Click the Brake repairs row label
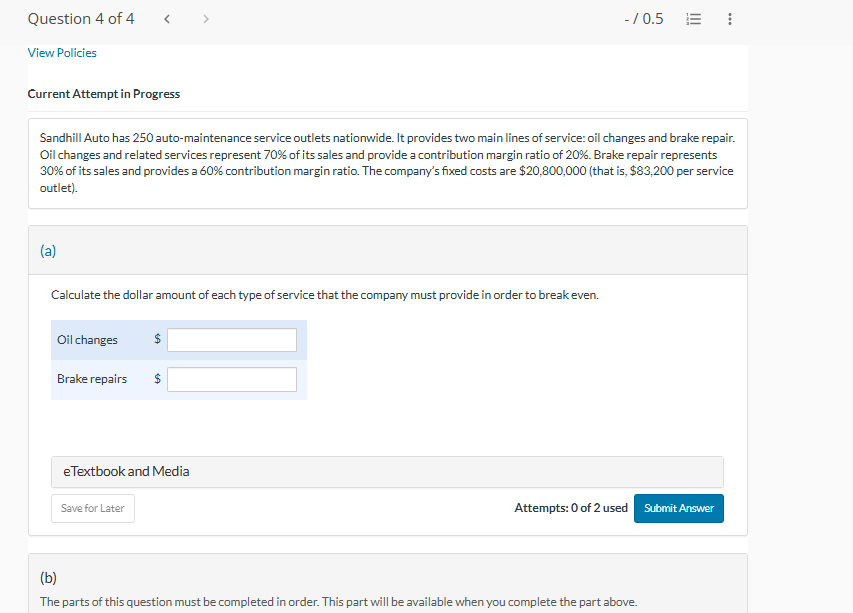 92,379
